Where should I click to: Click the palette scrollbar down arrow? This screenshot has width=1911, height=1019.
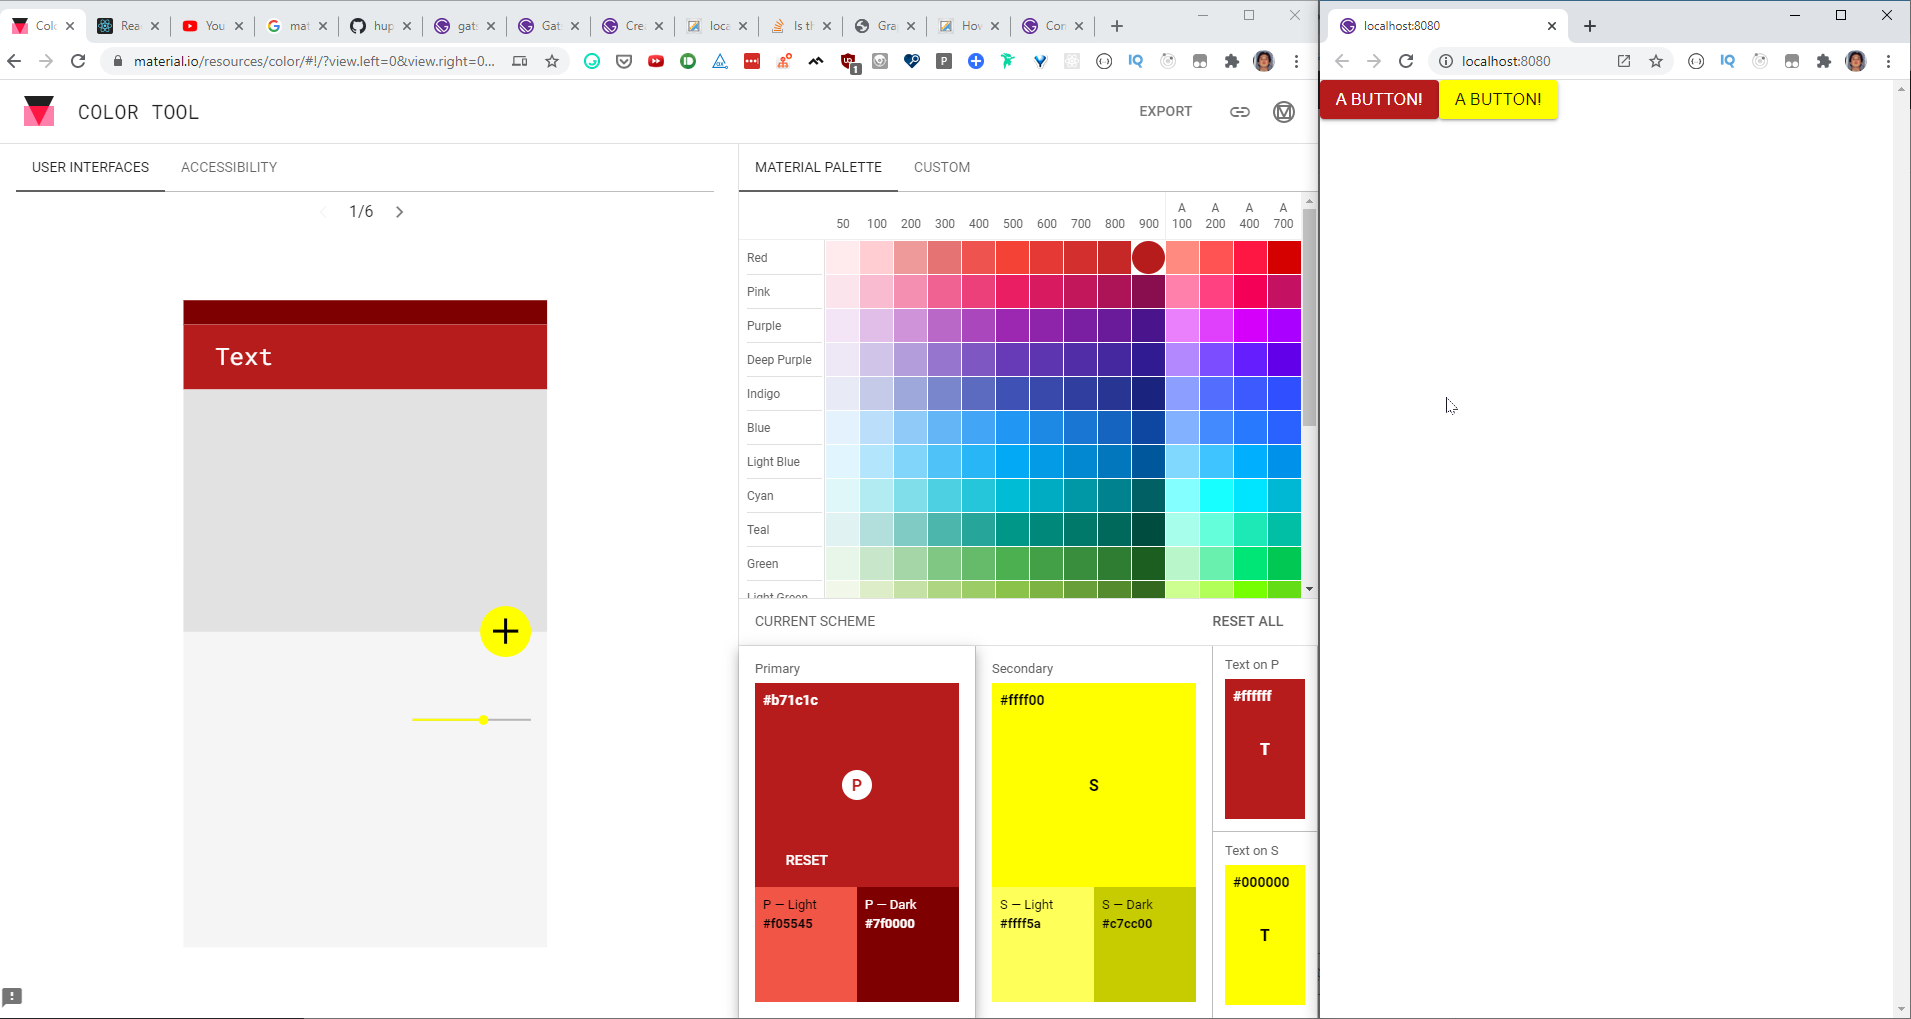tap(1309, 590)
